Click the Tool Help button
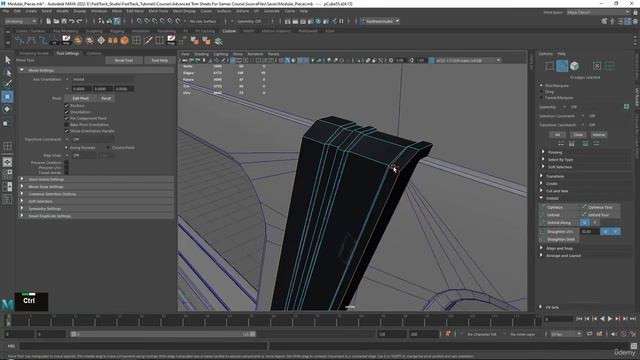 pyautogui.click(x=160, y=60)
